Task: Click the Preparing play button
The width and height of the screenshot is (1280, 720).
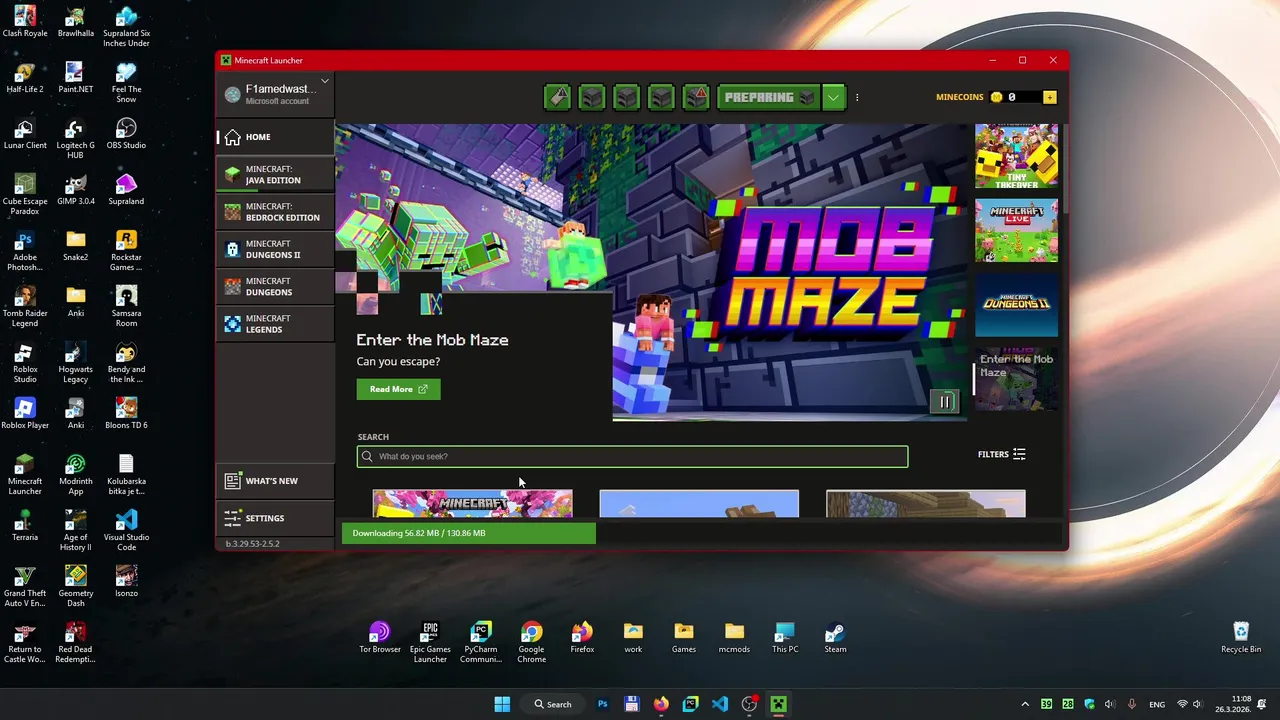Action: click(768, 97)
